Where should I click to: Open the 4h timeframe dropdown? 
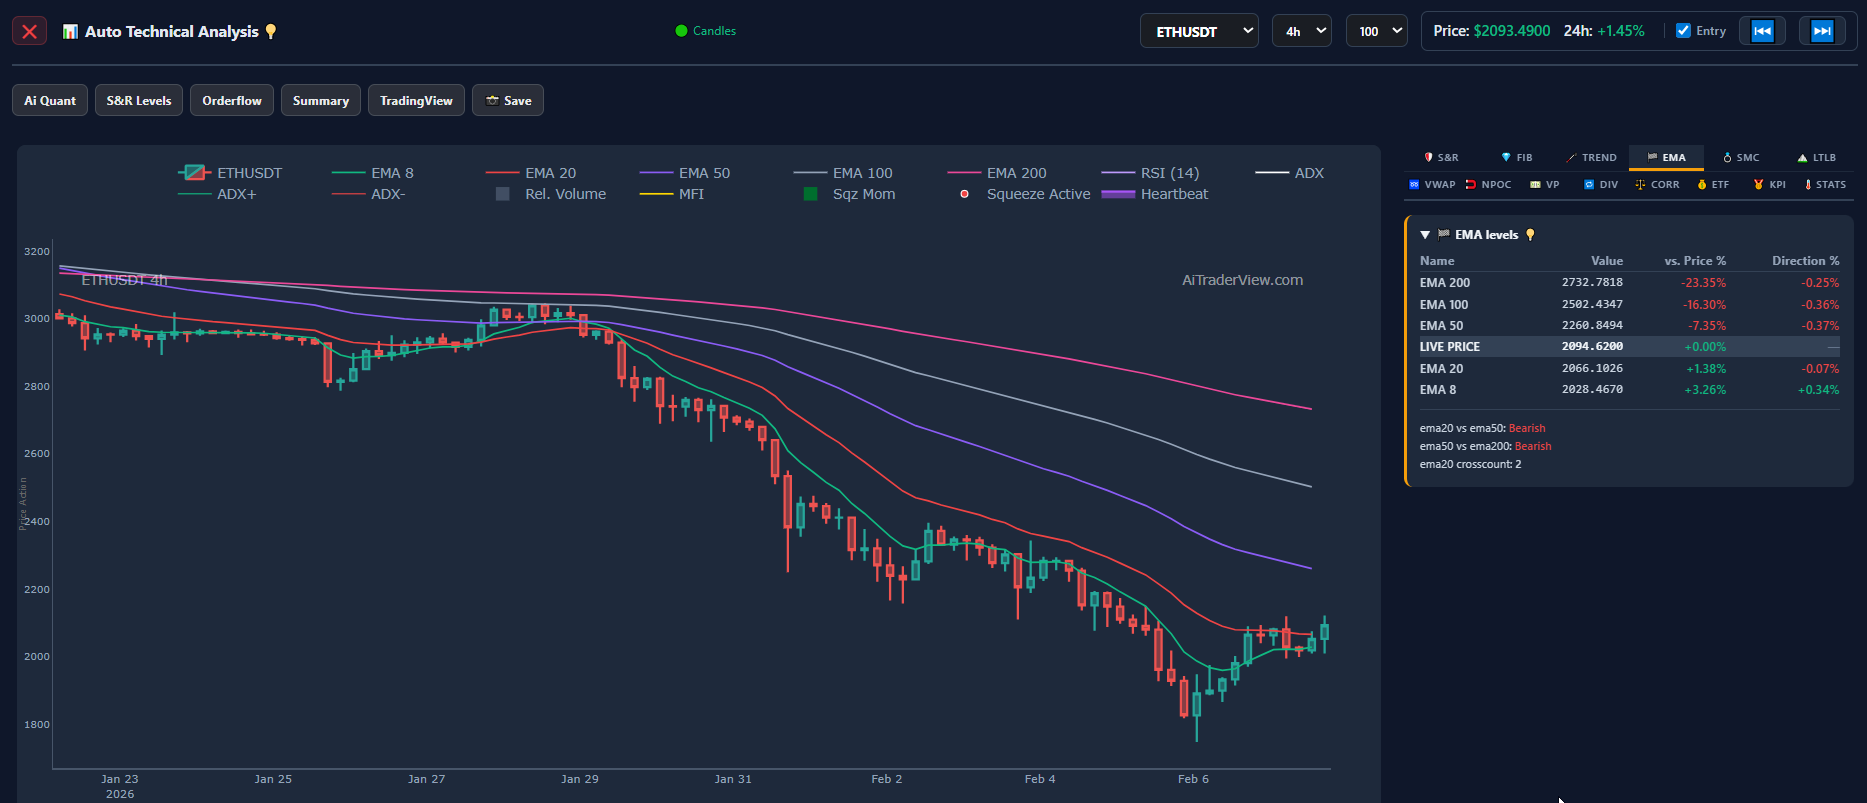point(1301,31)
